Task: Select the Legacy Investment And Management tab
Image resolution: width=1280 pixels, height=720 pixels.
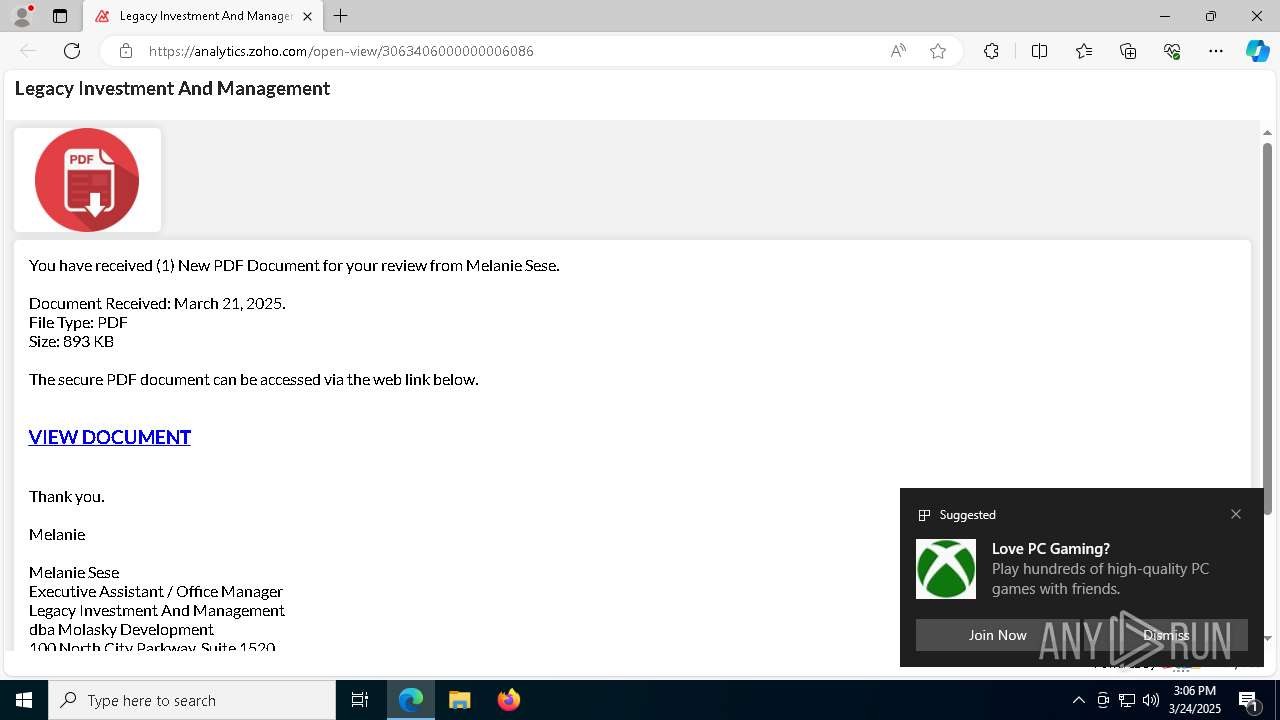Action: click(203, 16)
